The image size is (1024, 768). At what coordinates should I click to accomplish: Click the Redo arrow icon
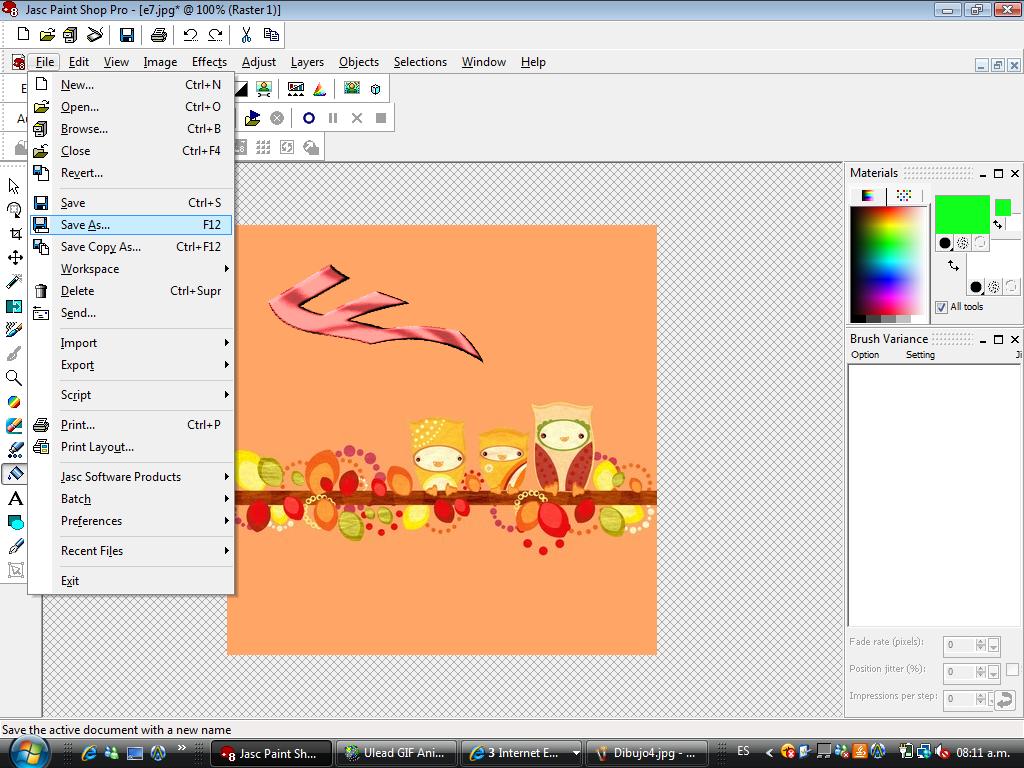215,35
